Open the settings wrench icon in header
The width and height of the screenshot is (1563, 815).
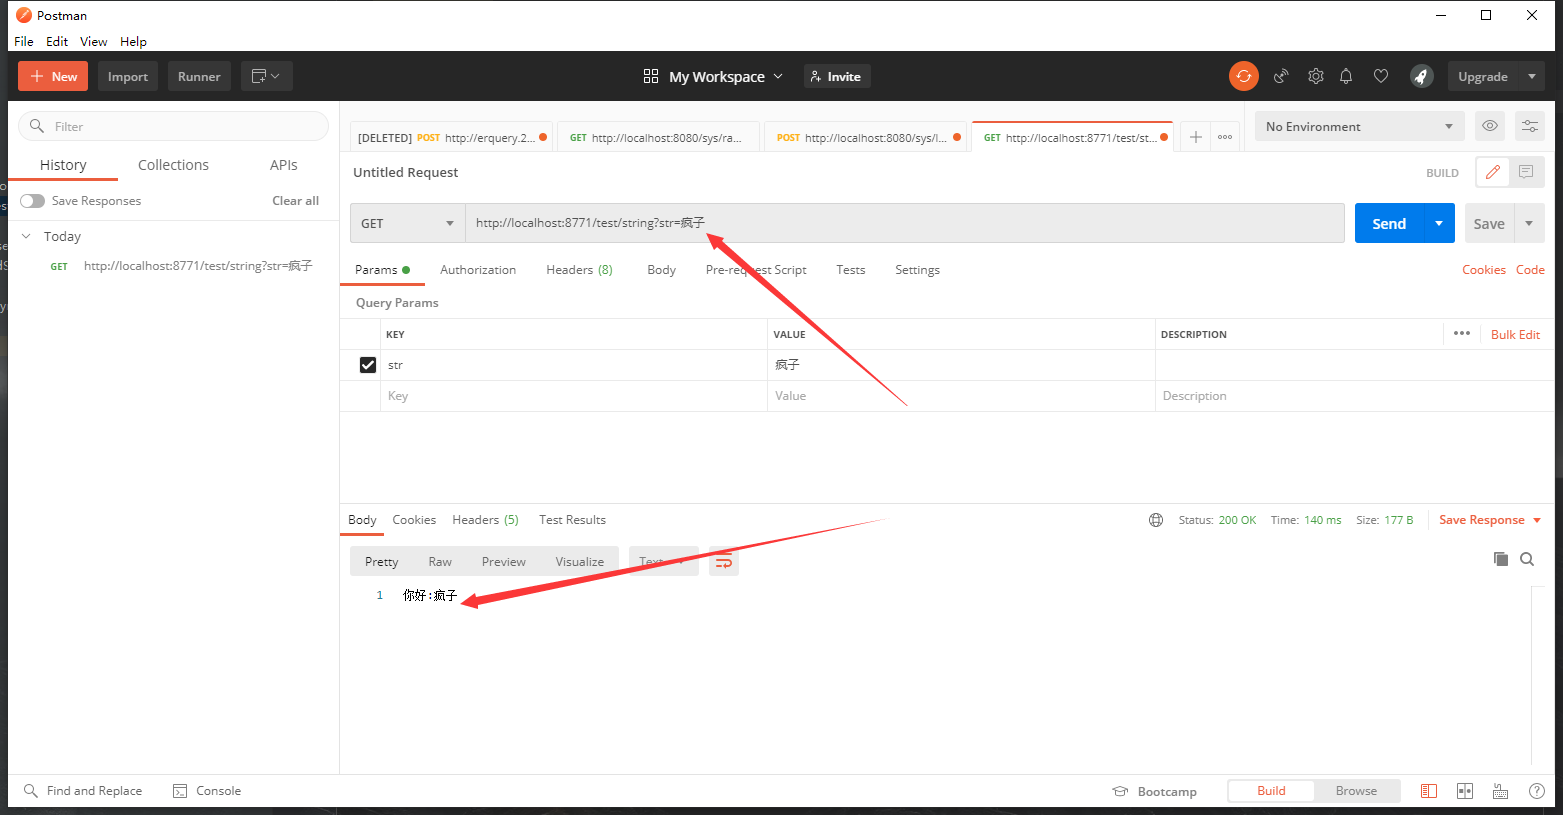(1316, 76)
